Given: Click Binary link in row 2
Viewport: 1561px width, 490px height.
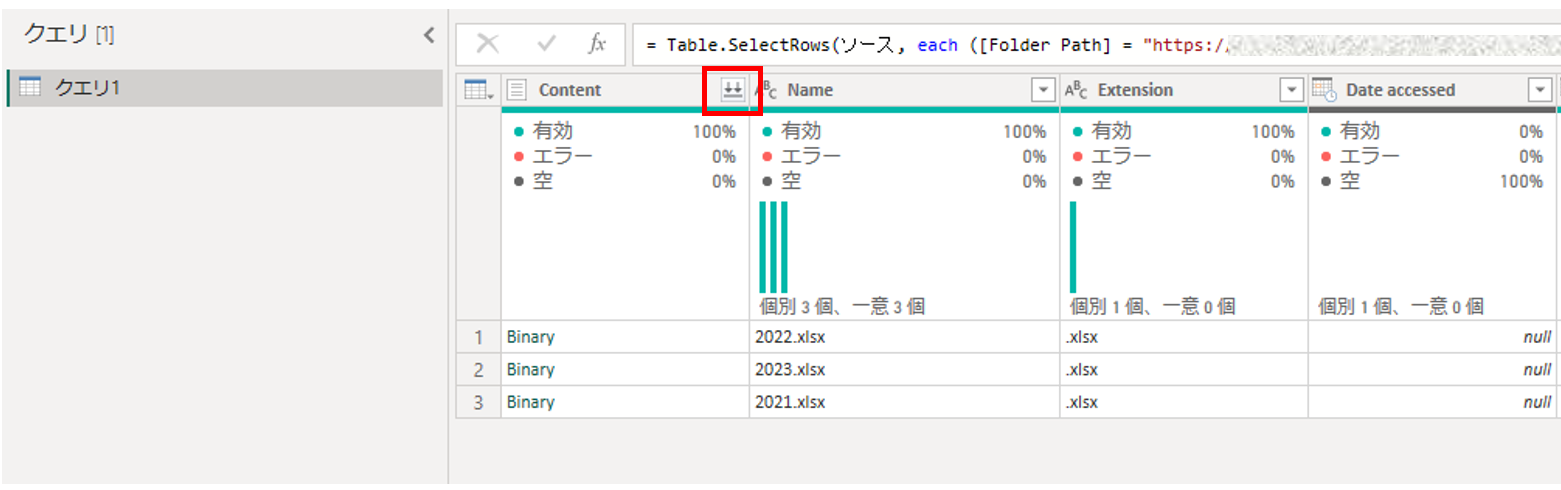Looking at the screenshot, I should (530, 369).
